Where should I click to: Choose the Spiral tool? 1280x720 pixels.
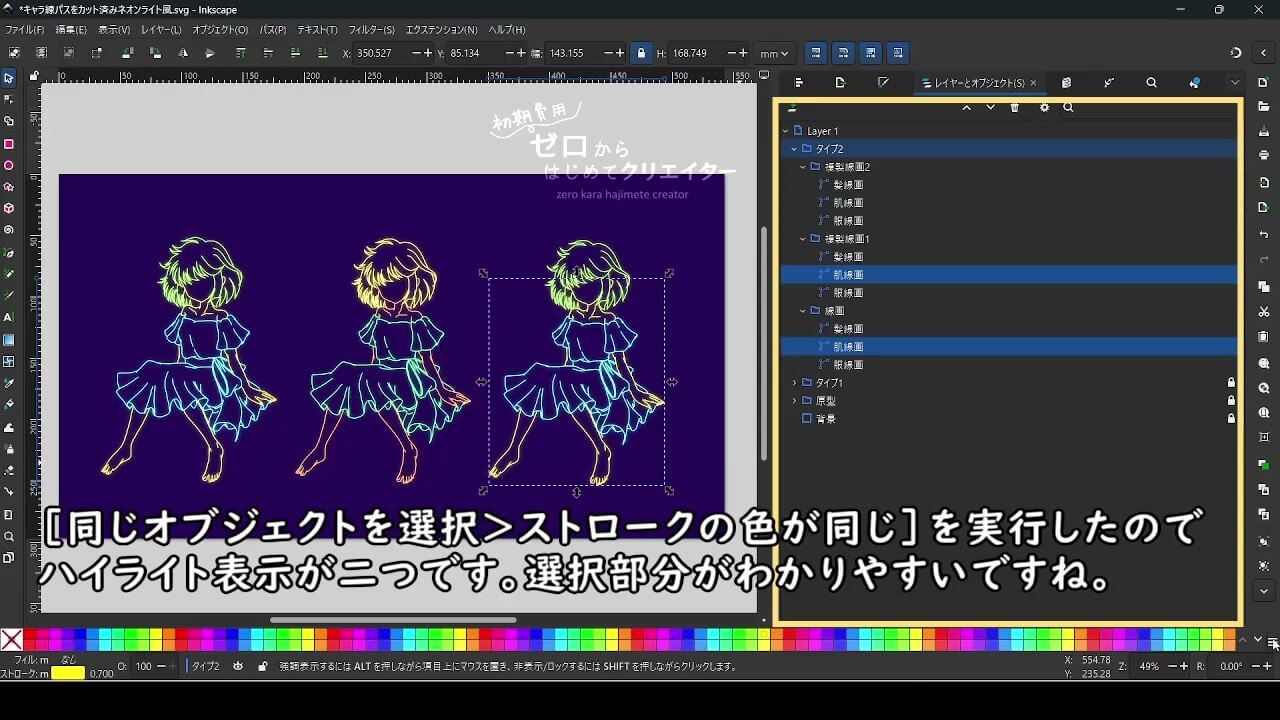pyautogui.click(x=9, y=230)
